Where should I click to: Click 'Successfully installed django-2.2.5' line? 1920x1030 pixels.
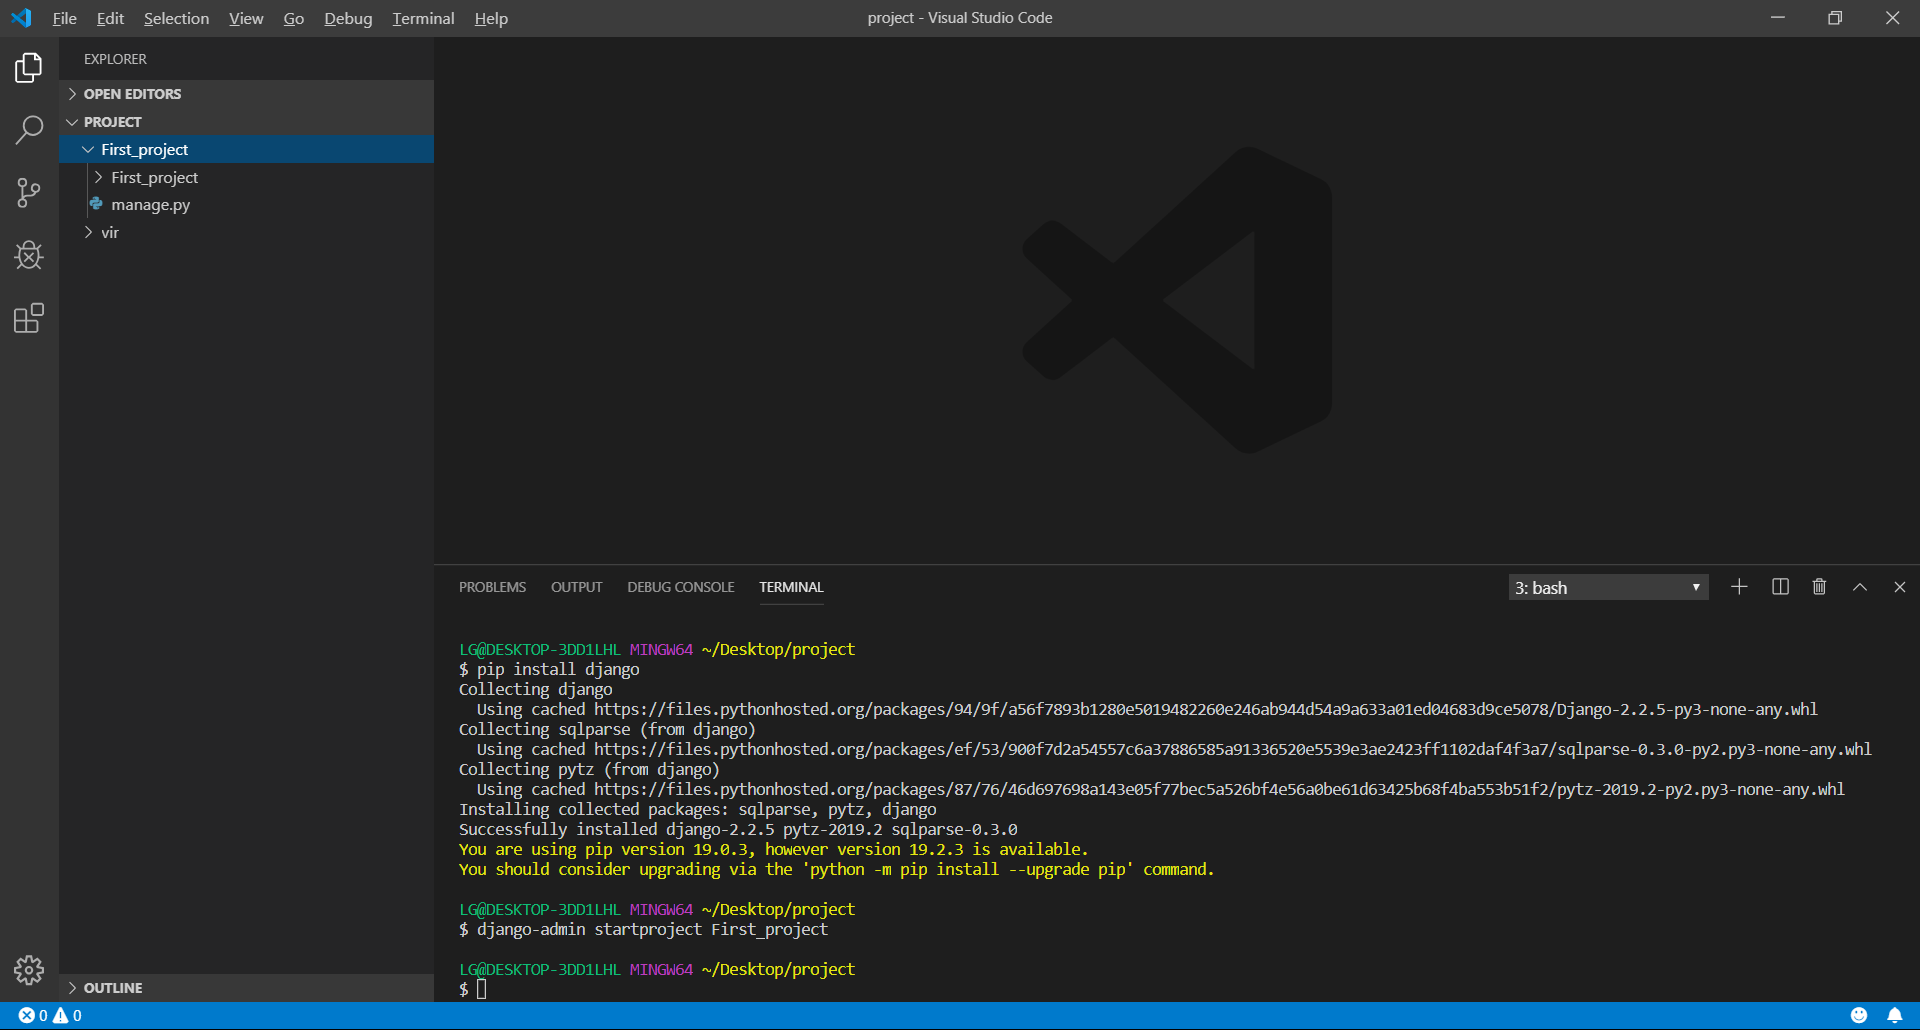pos(738,829)
